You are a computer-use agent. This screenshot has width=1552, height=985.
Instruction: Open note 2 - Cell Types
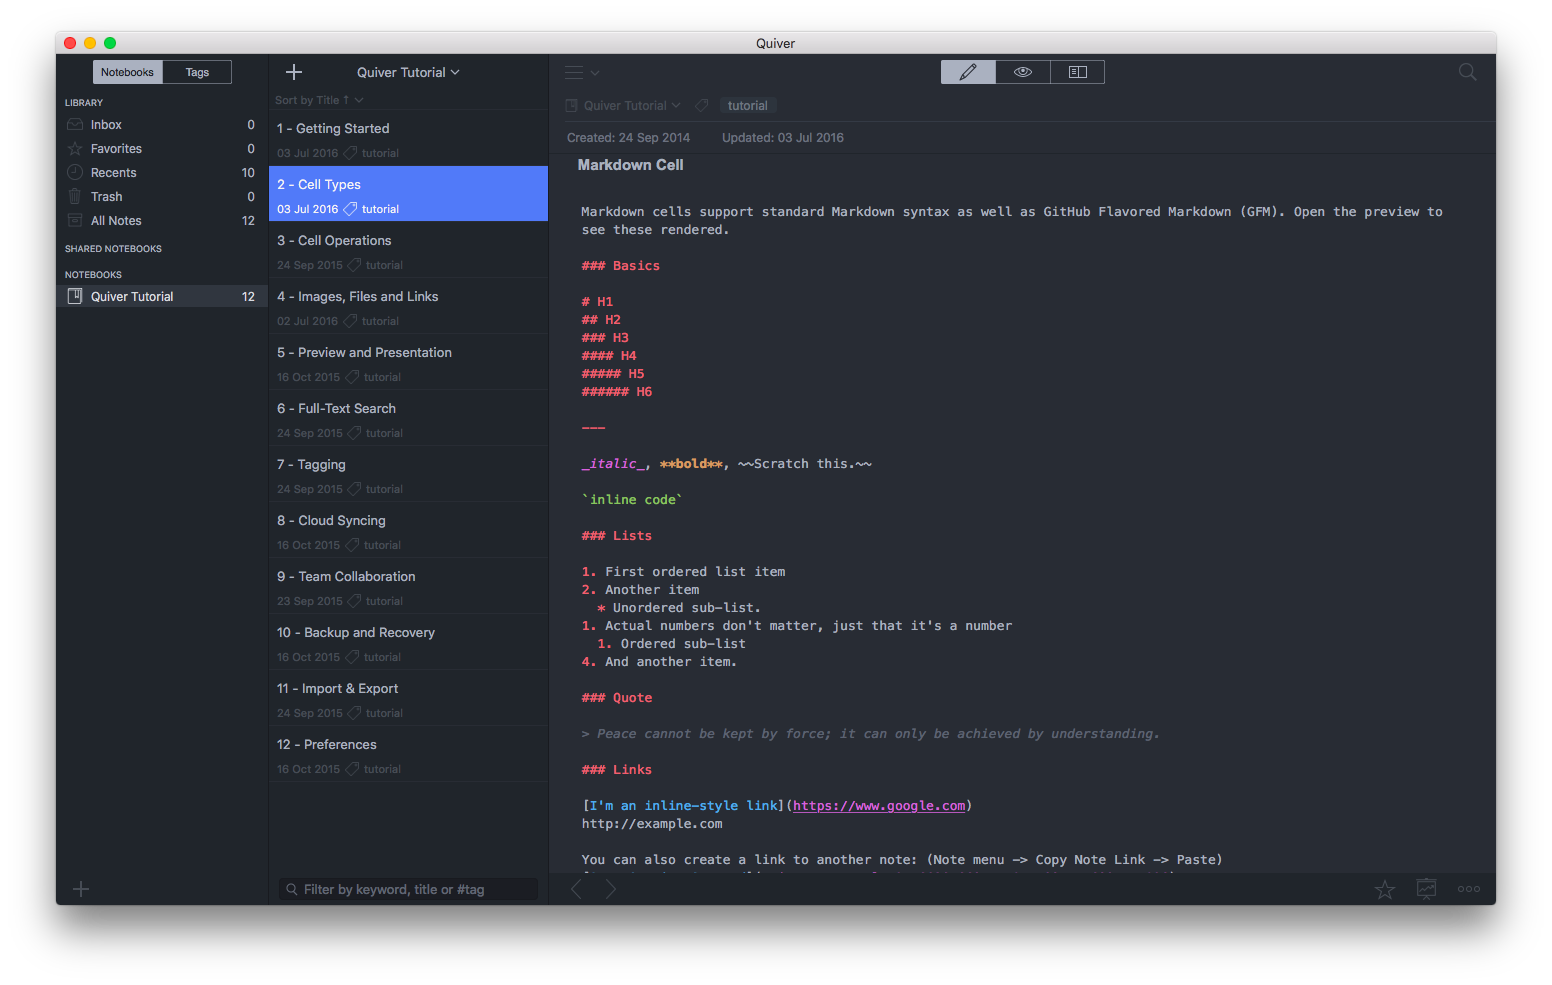pos(408,194)
